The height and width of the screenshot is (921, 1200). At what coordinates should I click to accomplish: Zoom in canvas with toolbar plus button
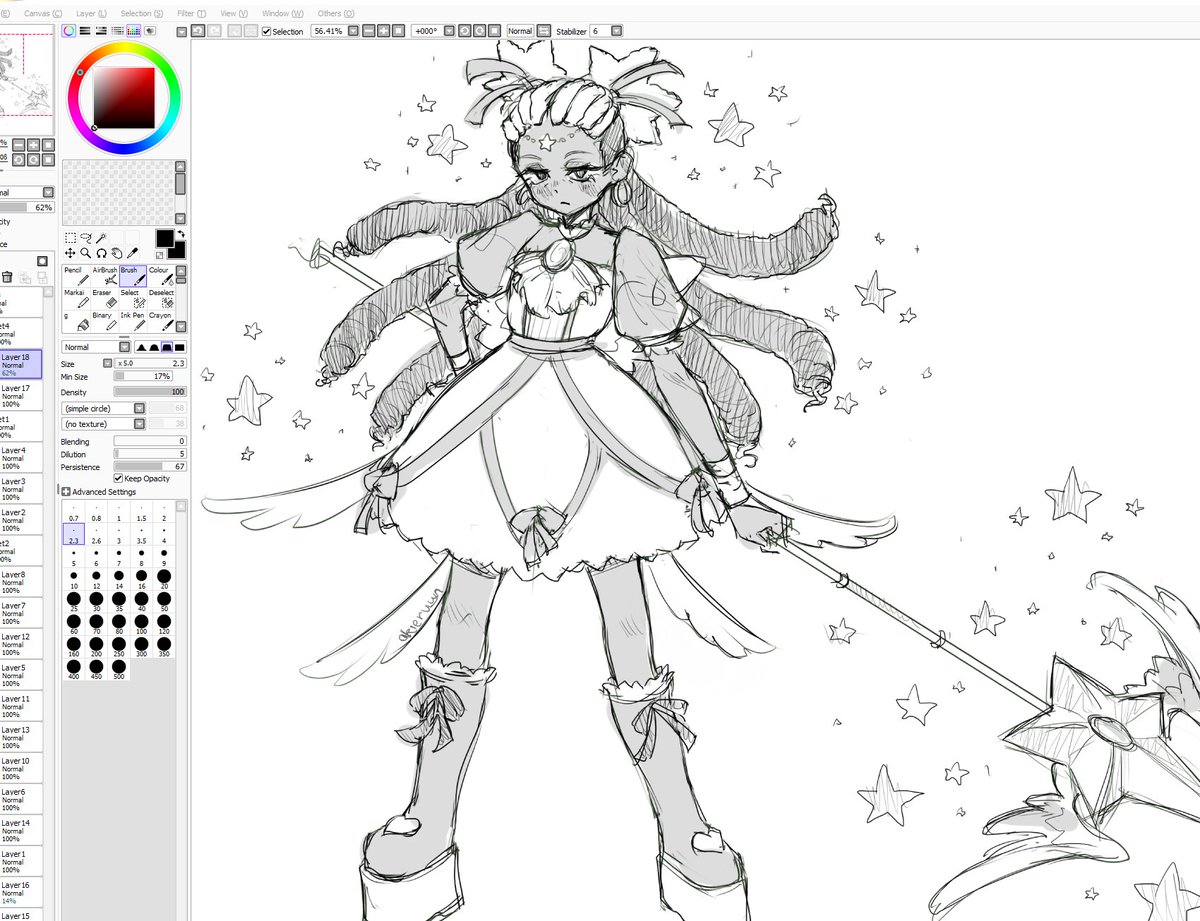[384, 31]
